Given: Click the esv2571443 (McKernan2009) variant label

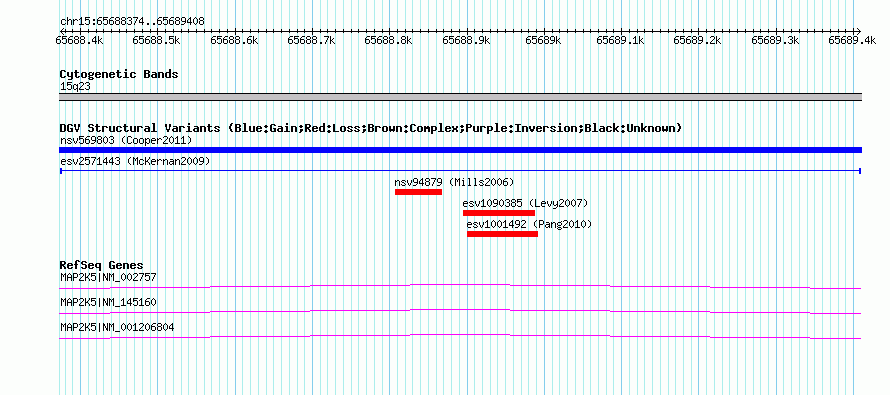Looking at the screenshot, I should click(x=135, y=161).
